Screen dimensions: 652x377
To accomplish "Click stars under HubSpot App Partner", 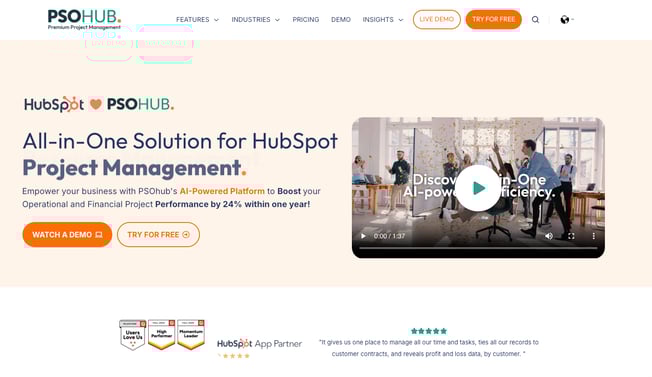I will pos(234,356).
